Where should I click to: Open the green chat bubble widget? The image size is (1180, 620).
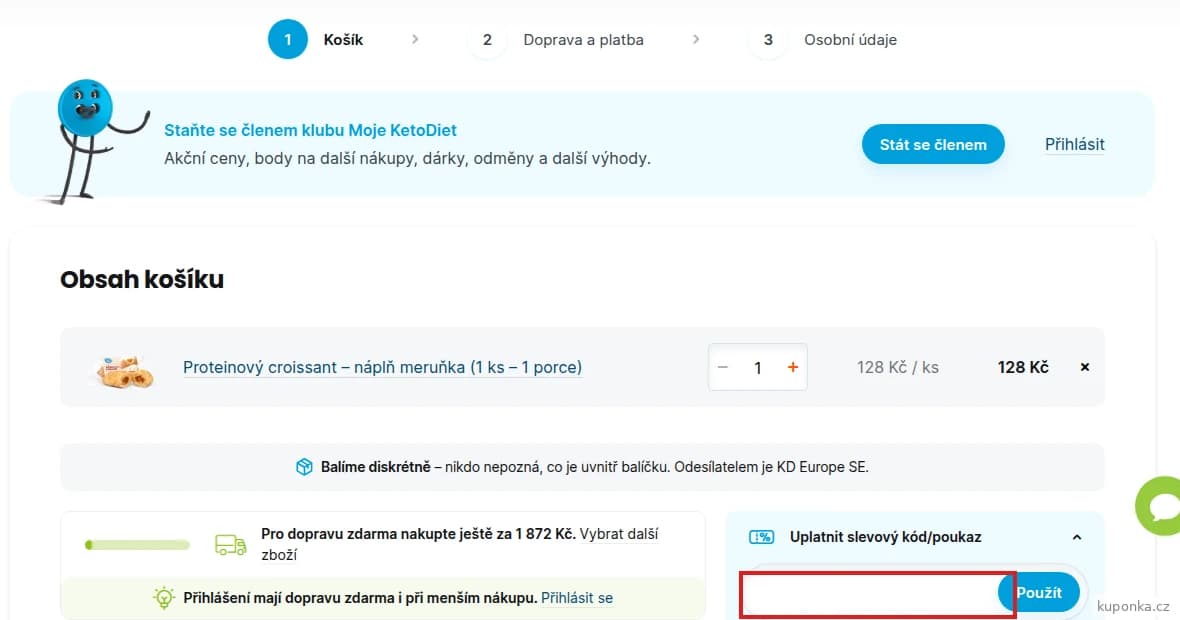click(1160, 506)
